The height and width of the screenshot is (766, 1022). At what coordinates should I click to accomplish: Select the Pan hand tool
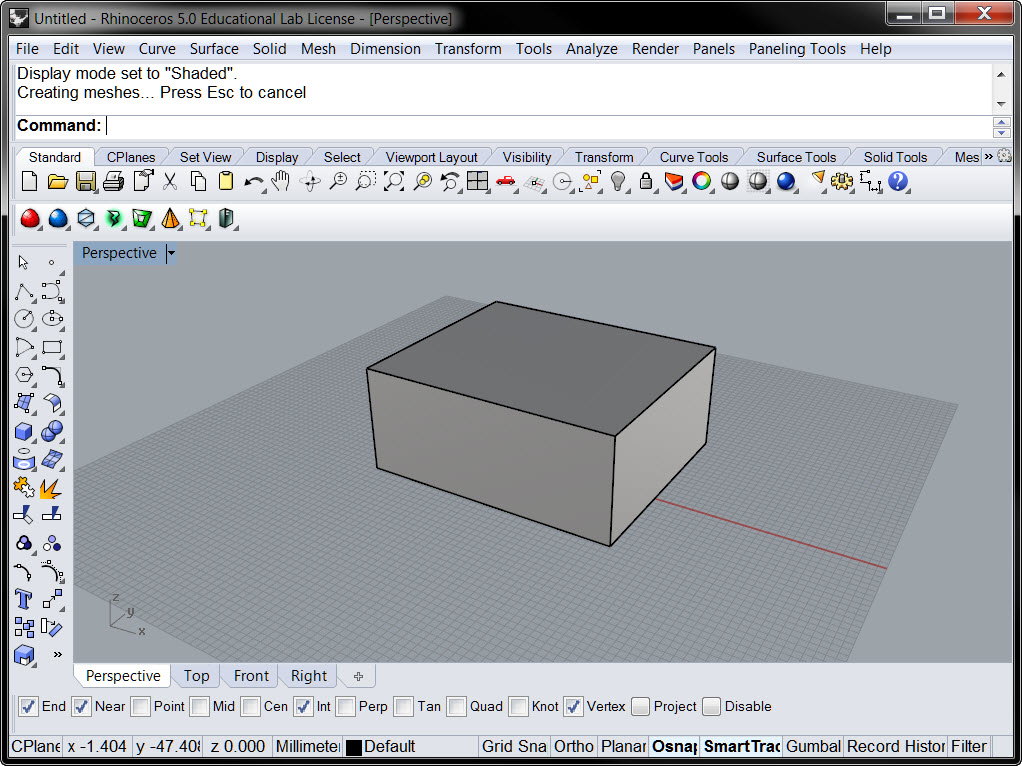coord(281,181)
